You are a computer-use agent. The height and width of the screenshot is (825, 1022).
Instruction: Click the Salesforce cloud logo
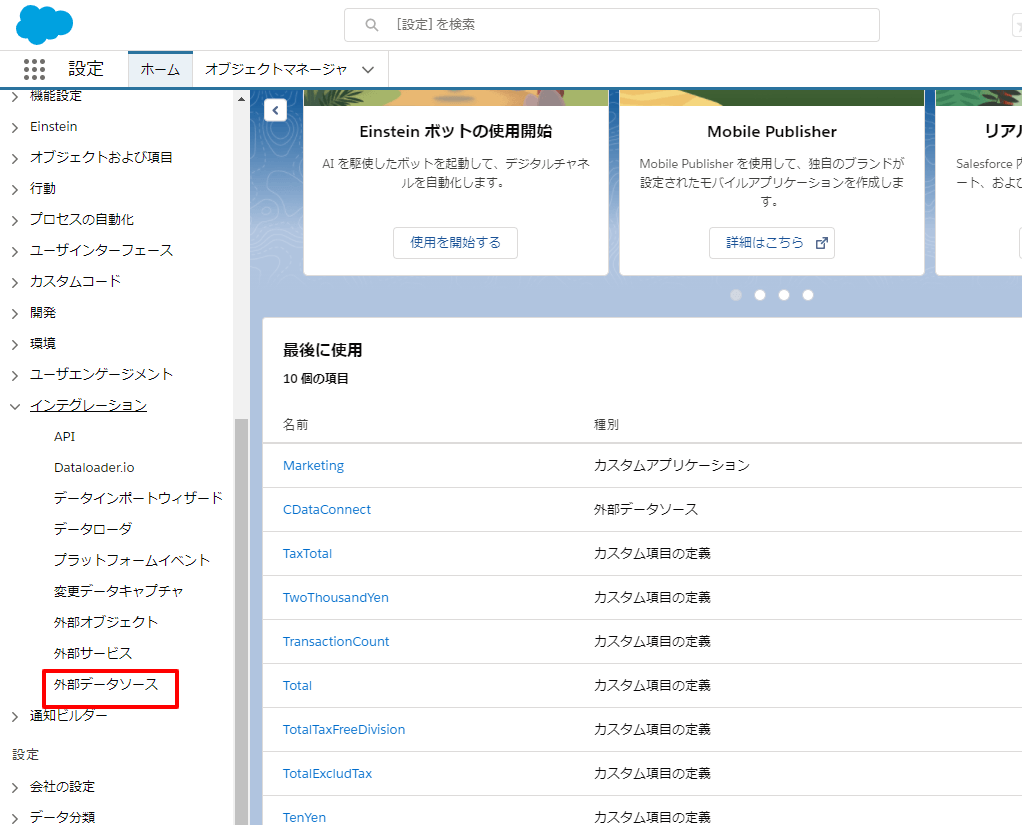(x=44, y=25)
